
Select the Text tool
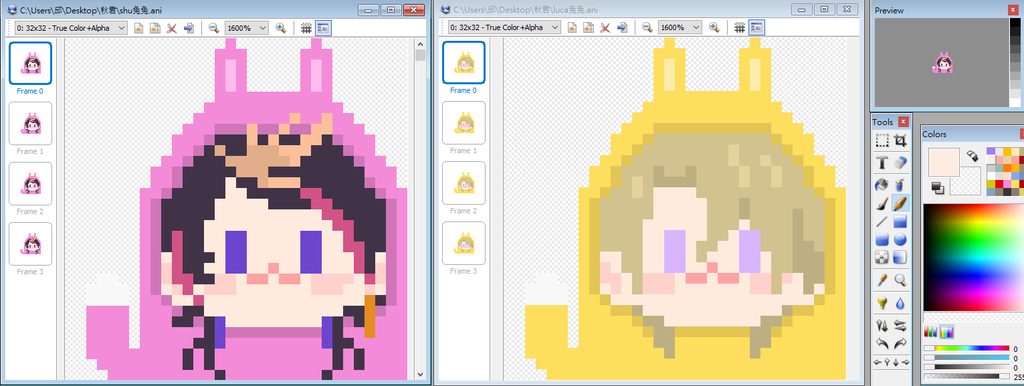tap(882, 163)
